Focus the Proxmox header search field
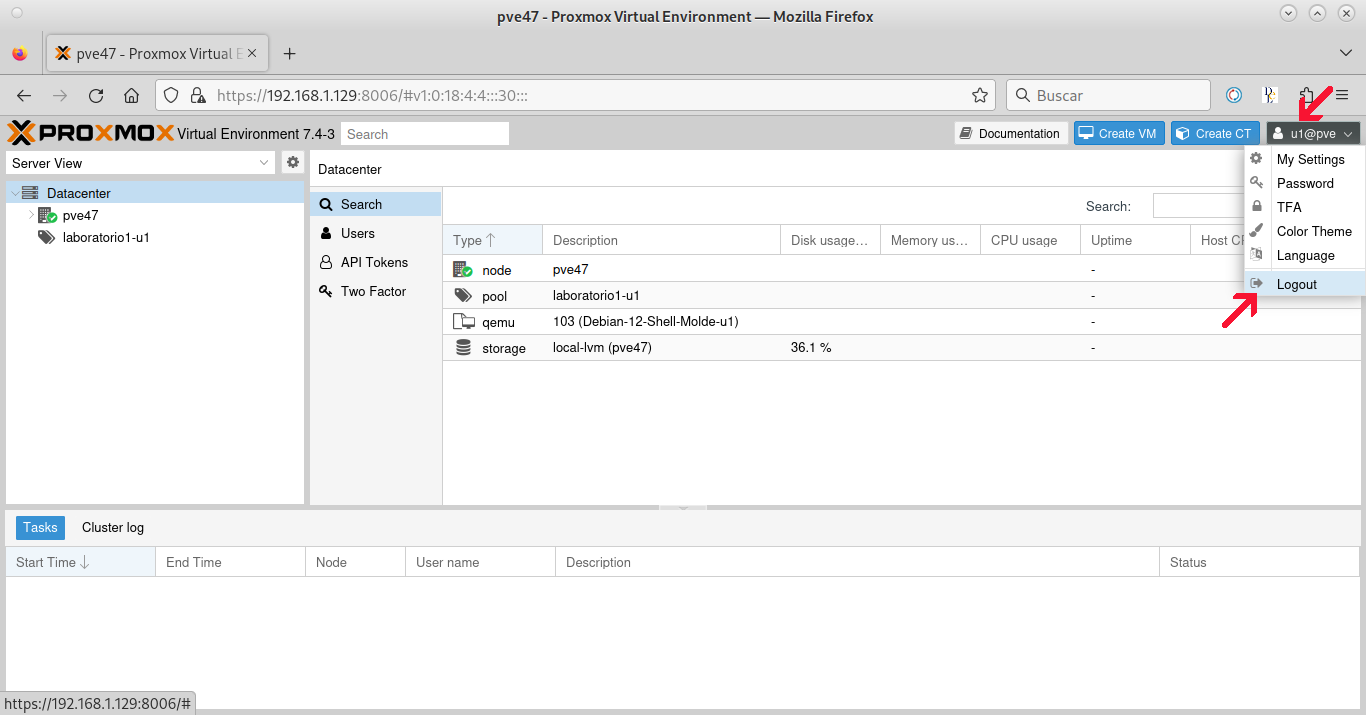Viewport: 1366px width, 715px height. [x=425, y=134]
